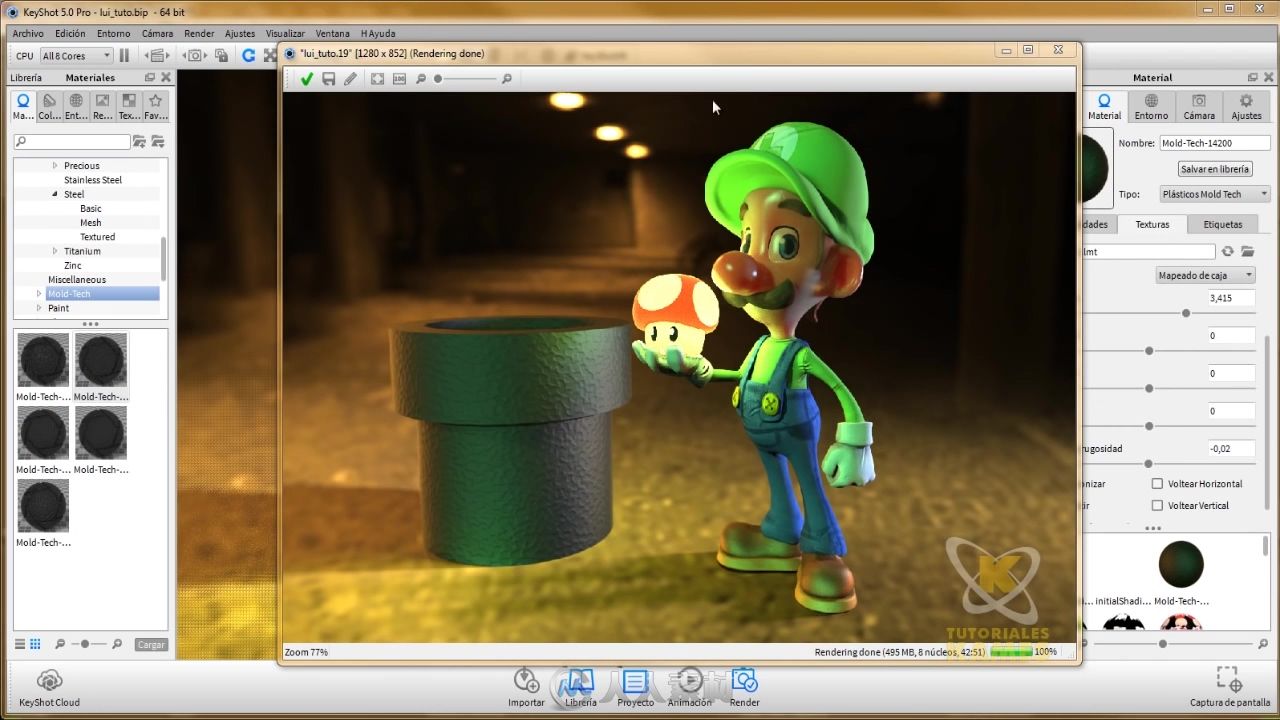The height and width of the screenshot is (720, 1280).
Task: Switch library to grid view icon
Action: [35, 644]
